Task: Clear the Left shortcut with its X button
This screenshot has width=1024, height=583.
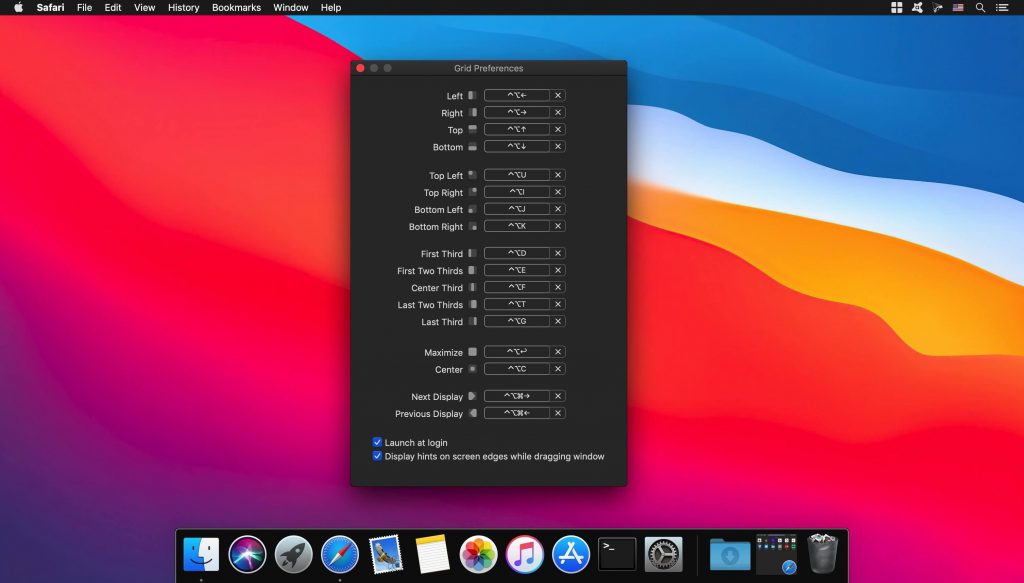Action: point(558,96)
